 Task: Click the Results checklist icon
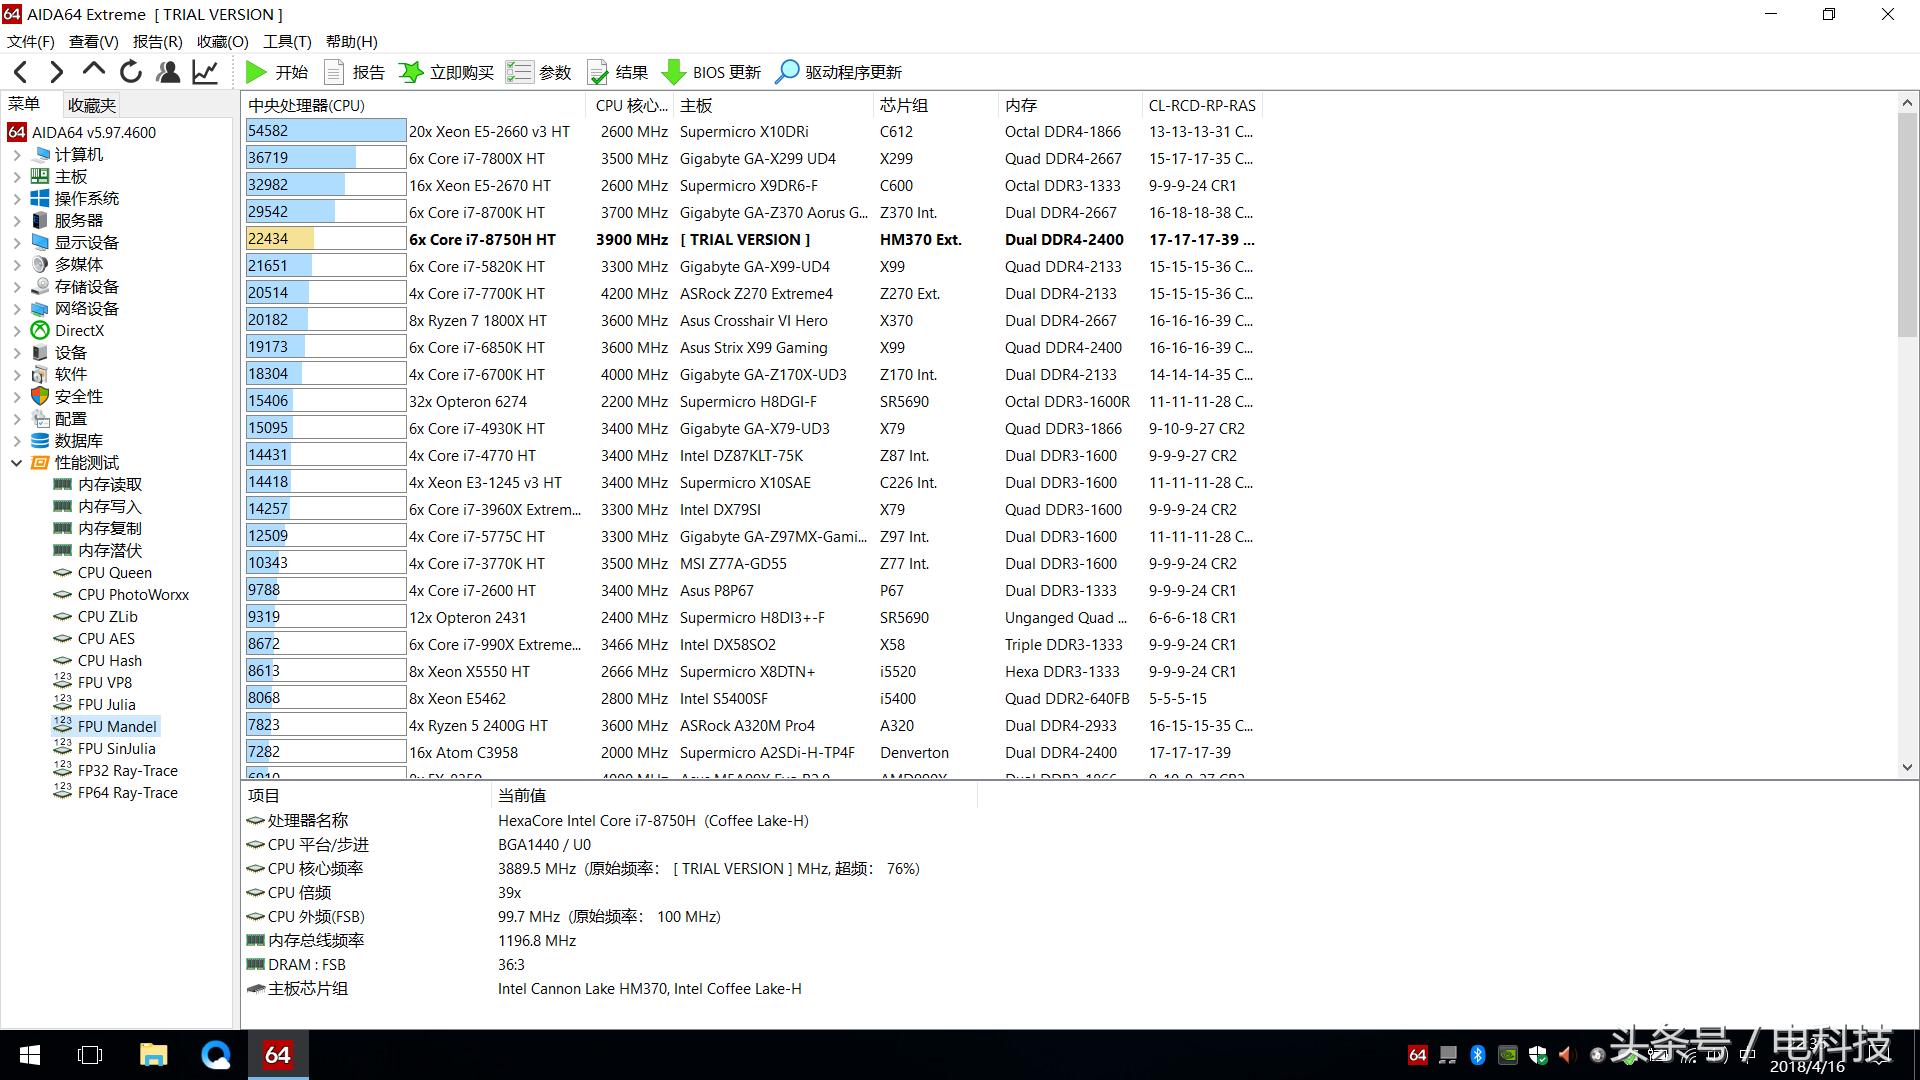(x=598, y=72)
